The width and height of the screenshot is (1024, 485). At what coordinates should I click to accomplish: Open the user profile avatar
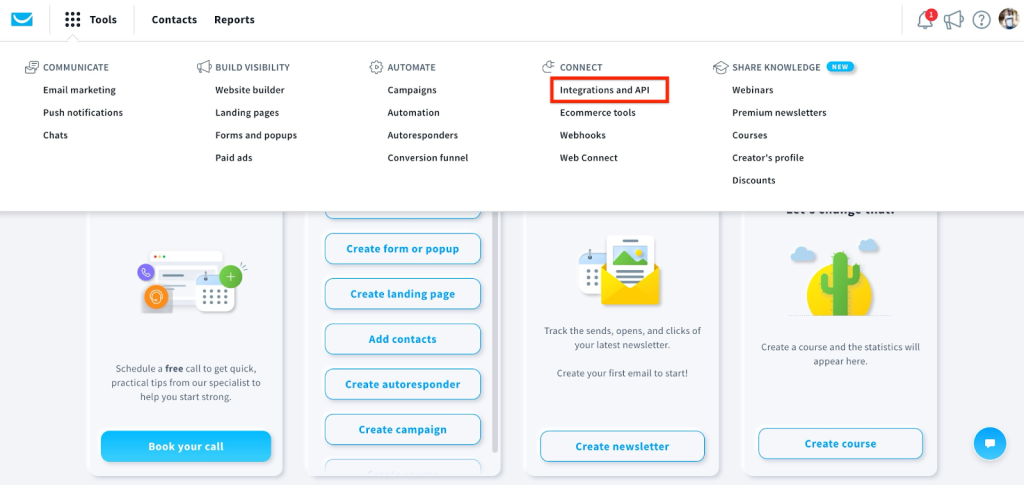[x=1007, y=20]
